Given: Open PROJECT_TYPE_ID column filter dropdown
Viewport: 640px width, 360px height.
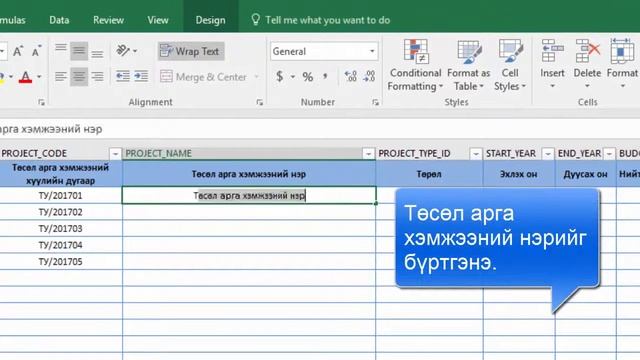Looking at the screenshot, I should point(476,154).
